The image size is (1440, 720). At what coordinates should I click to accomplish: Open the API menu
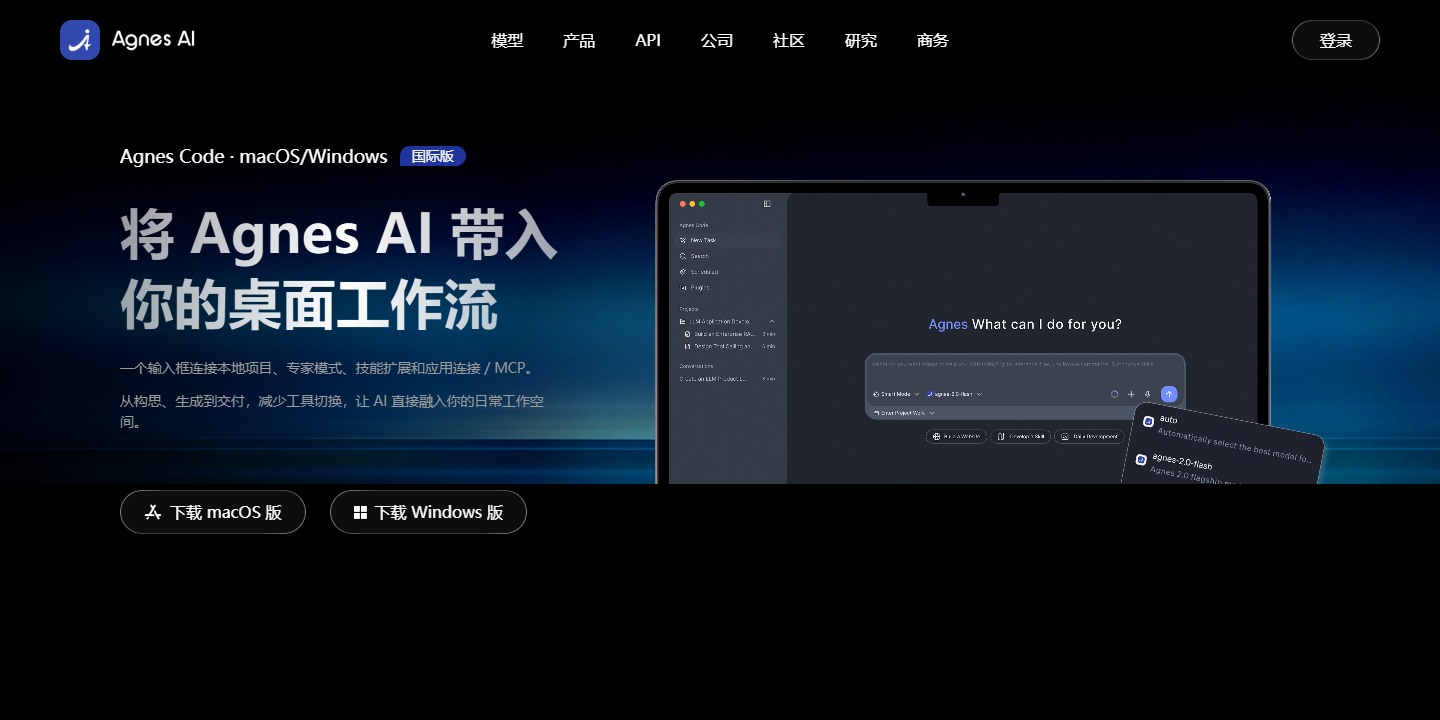click(x=648, y=40)
